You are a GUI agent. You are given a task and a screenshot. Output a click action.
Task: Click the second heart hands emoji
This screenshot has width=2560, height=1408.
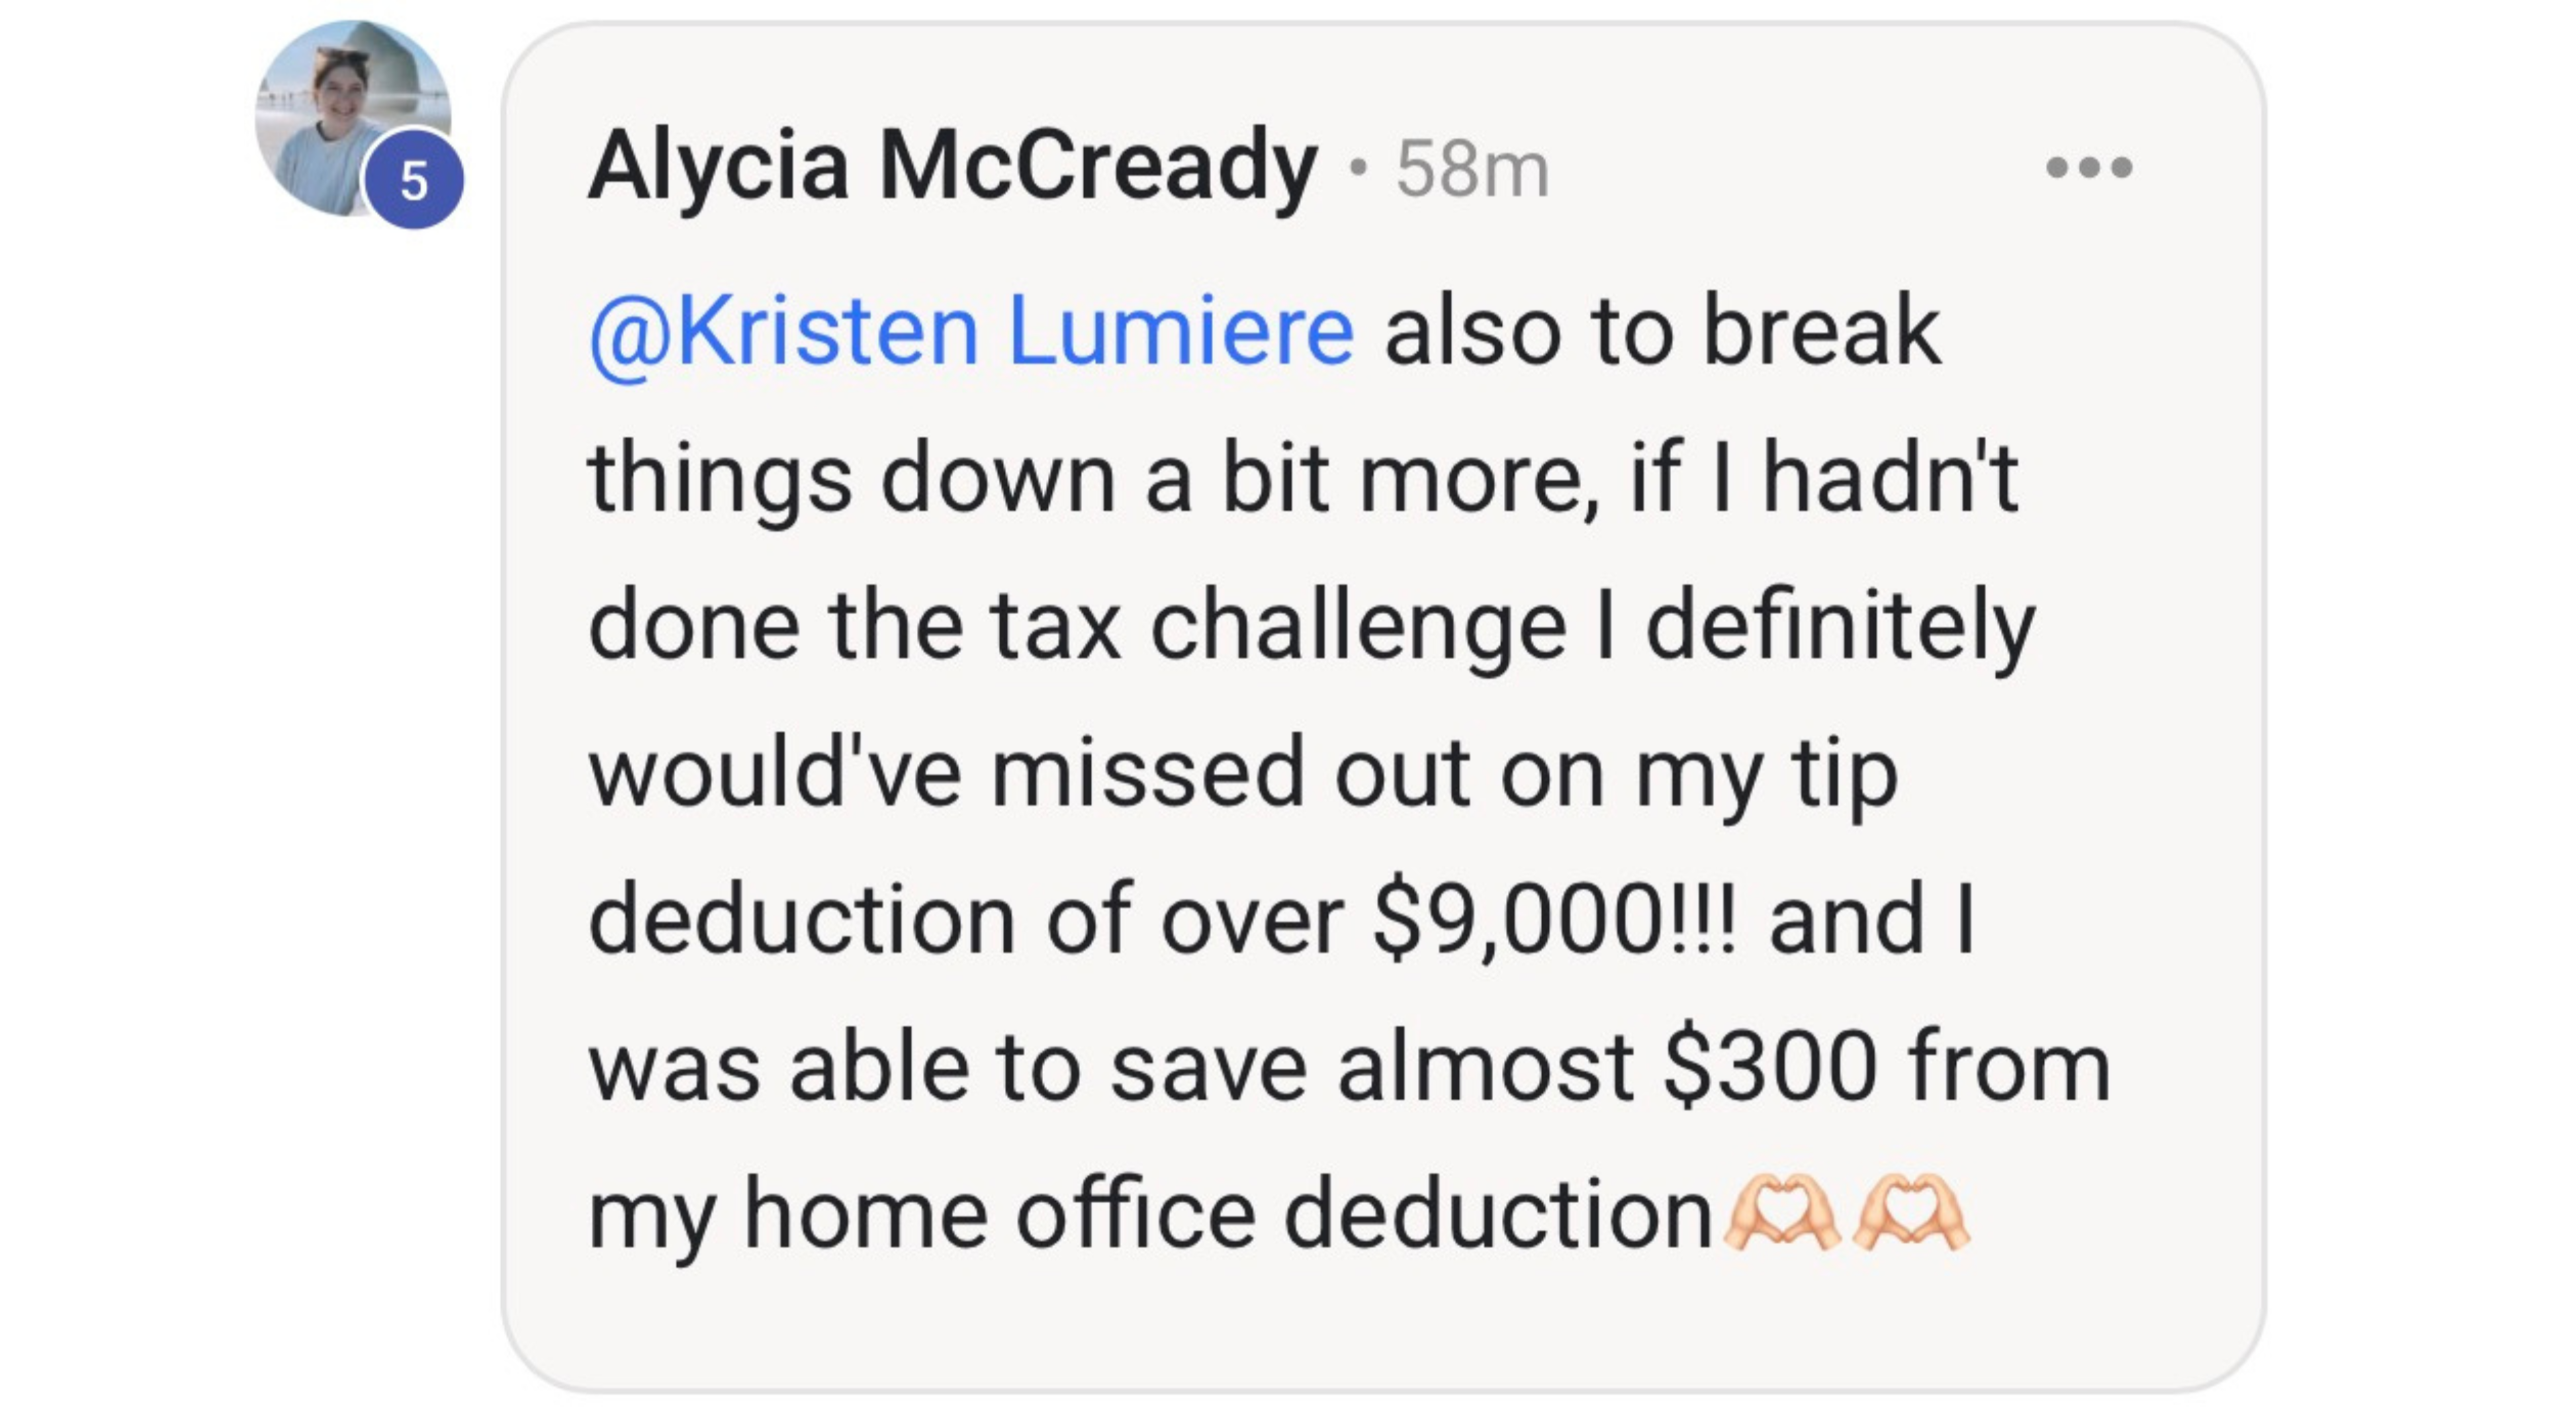1910,1214
